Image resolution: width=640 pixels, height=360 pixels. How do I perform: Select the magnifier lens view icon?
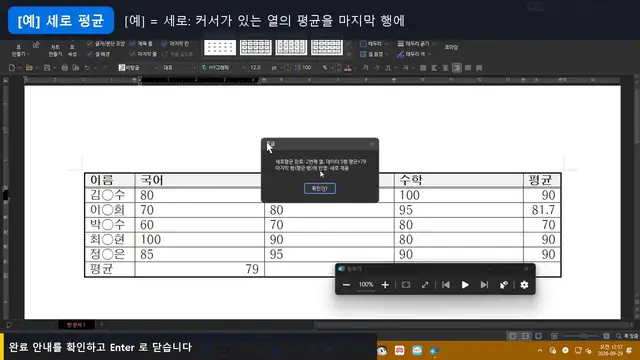[406, 285]
